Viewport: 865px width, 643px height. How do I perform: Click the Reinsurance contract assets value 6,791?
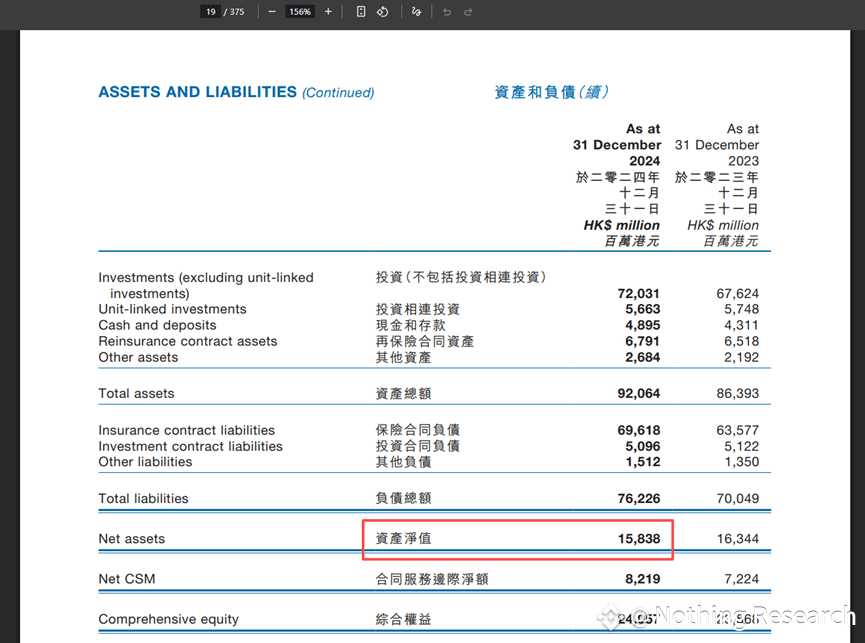click(642, 342)
